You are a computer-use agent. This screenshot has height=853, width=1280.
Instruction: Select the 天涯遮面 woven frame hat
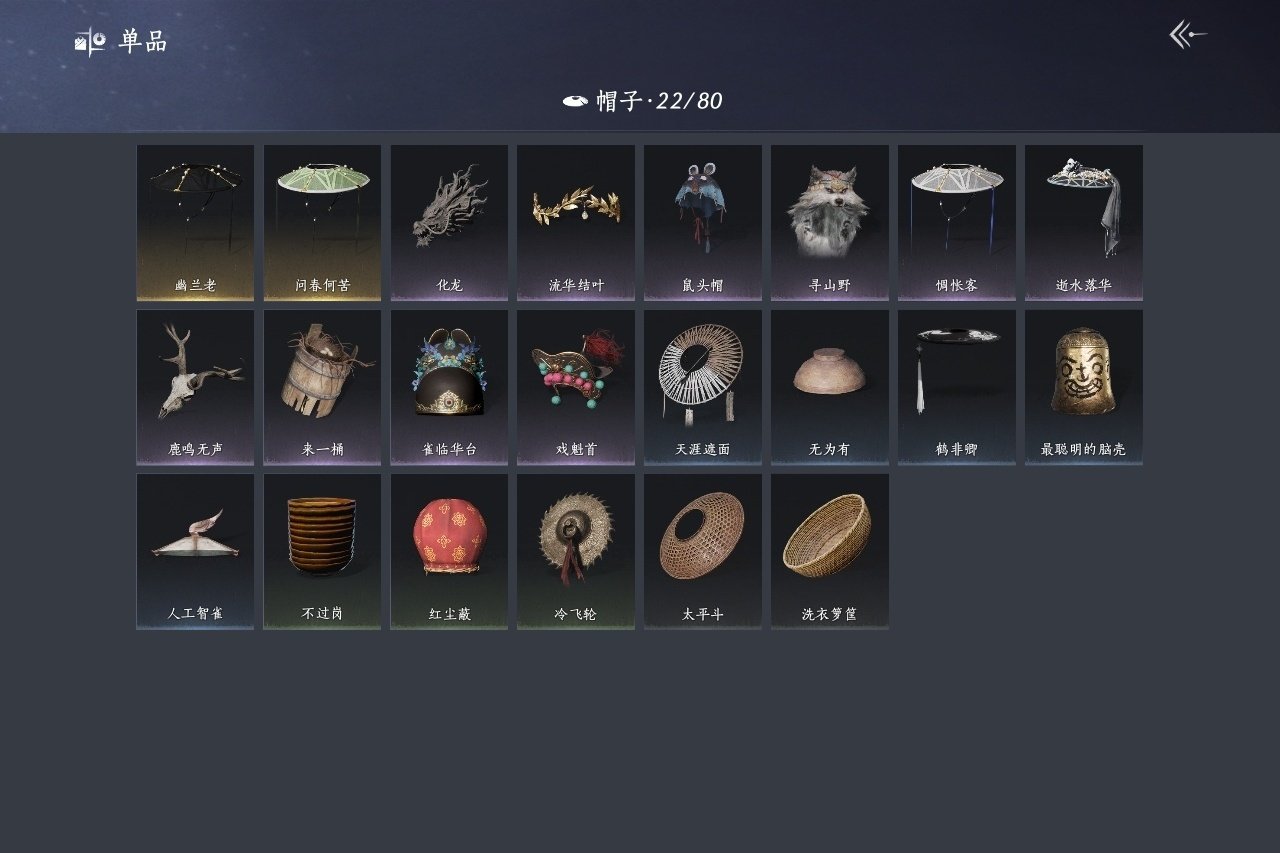pos(703,387)
